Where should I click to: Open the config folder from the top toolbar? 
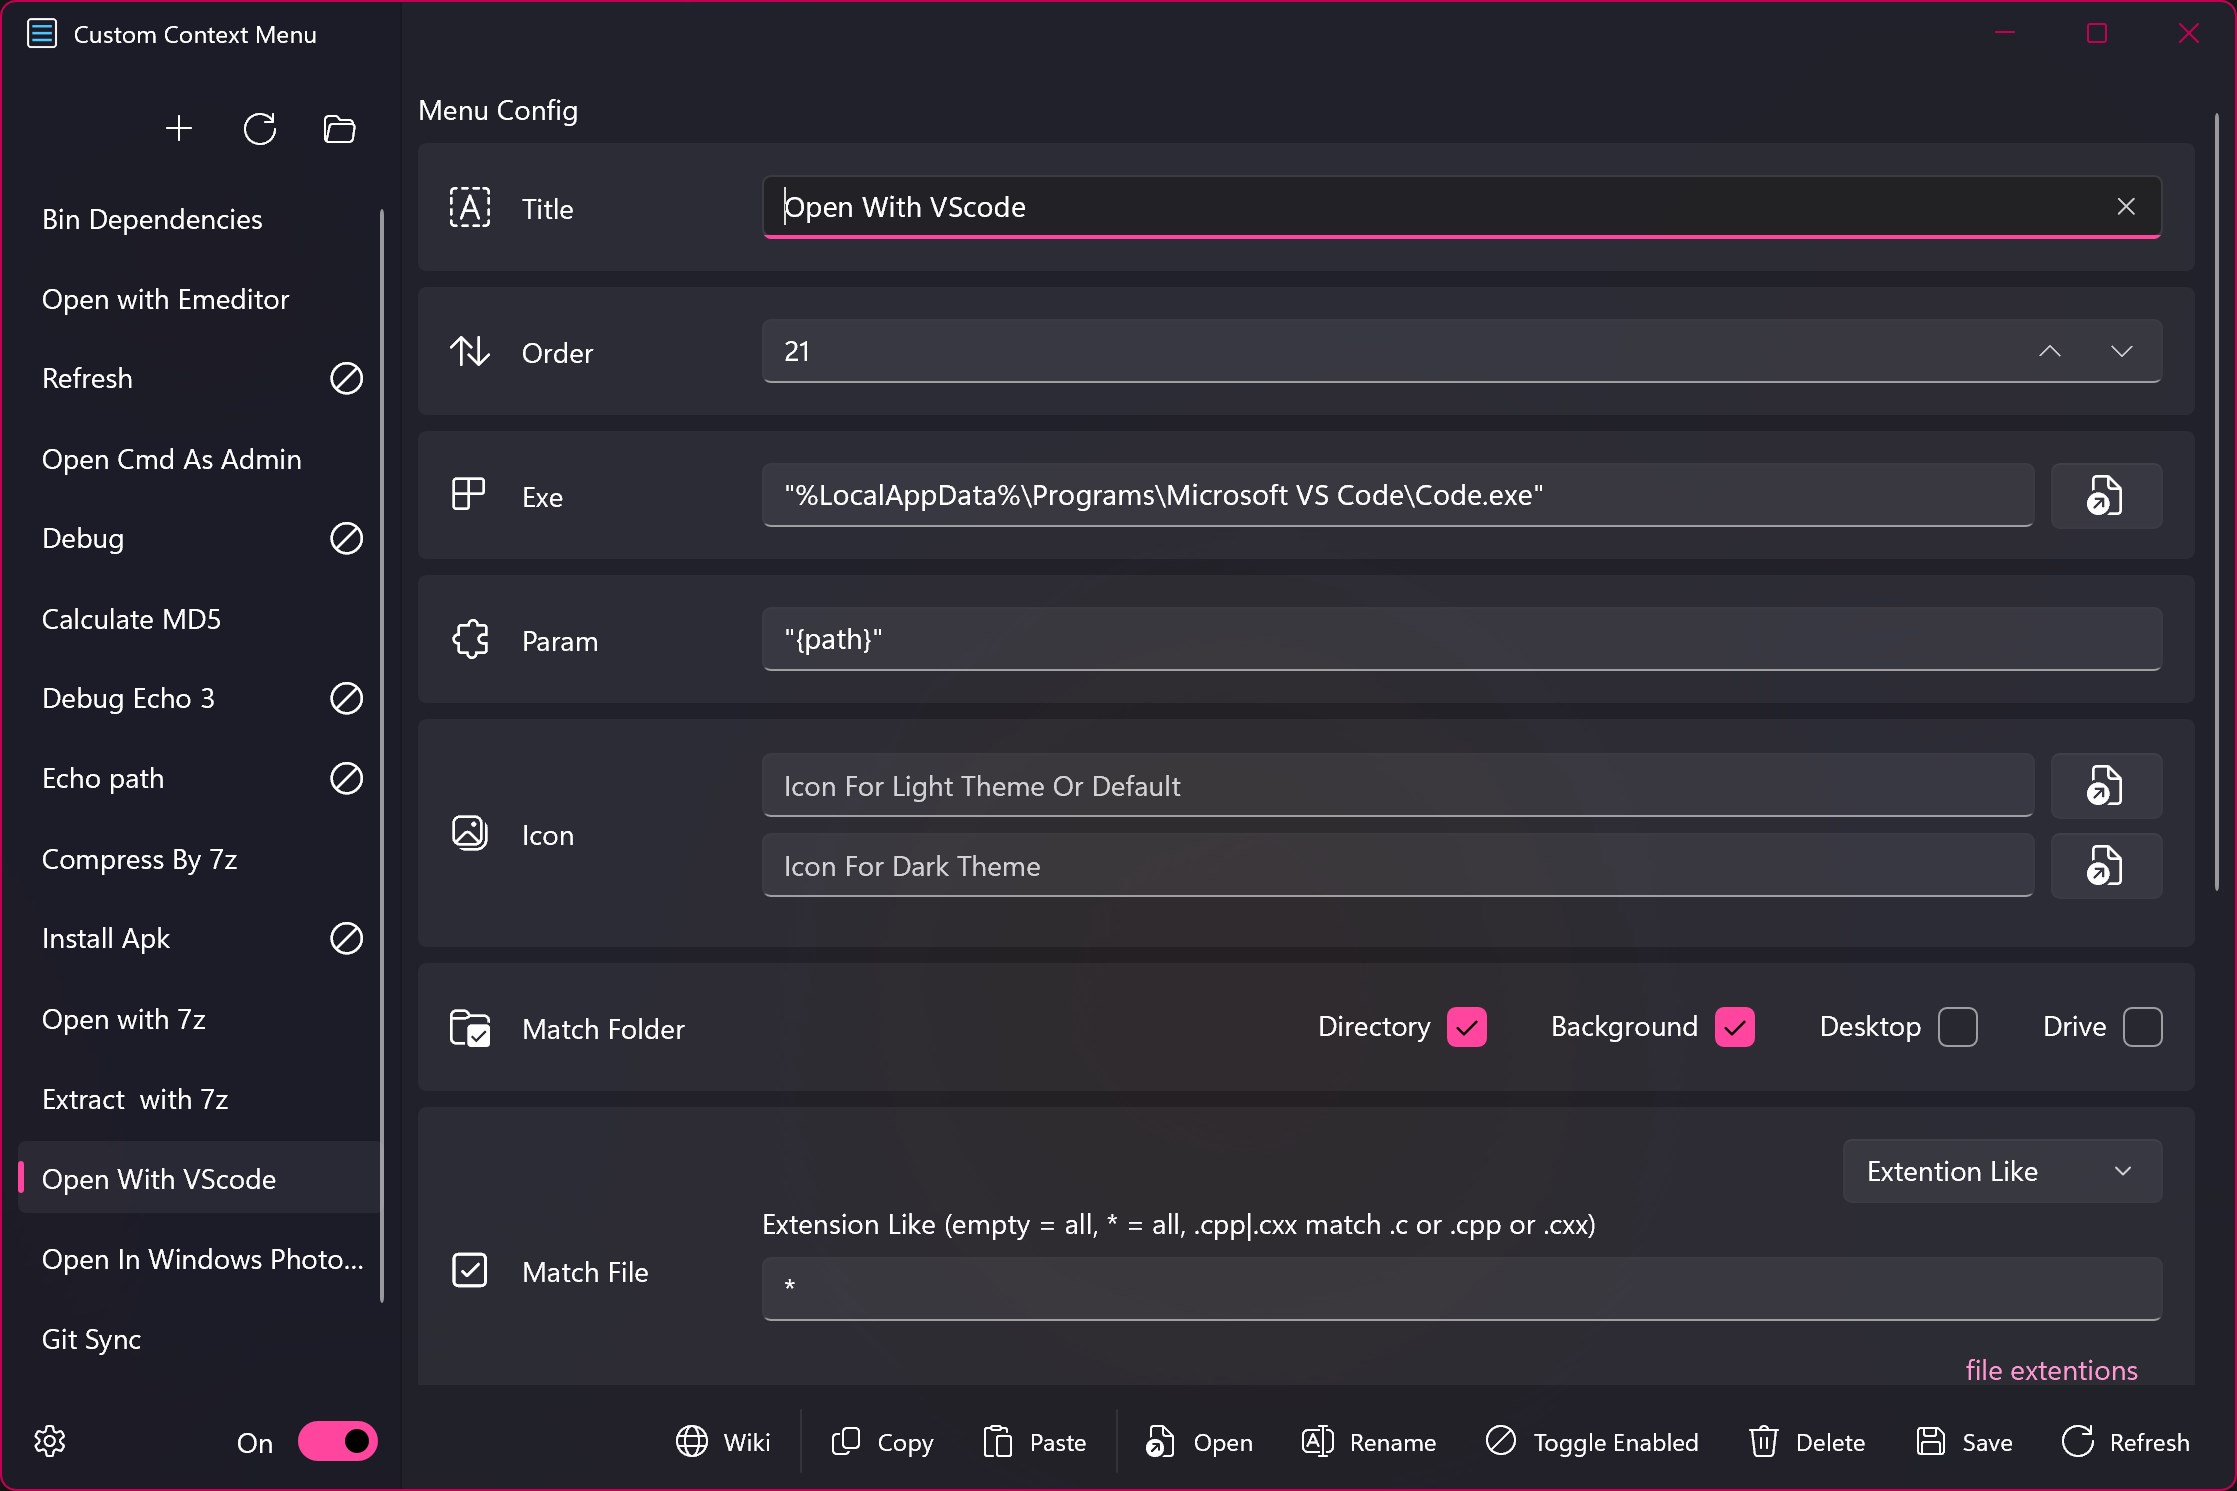(339, 128)
